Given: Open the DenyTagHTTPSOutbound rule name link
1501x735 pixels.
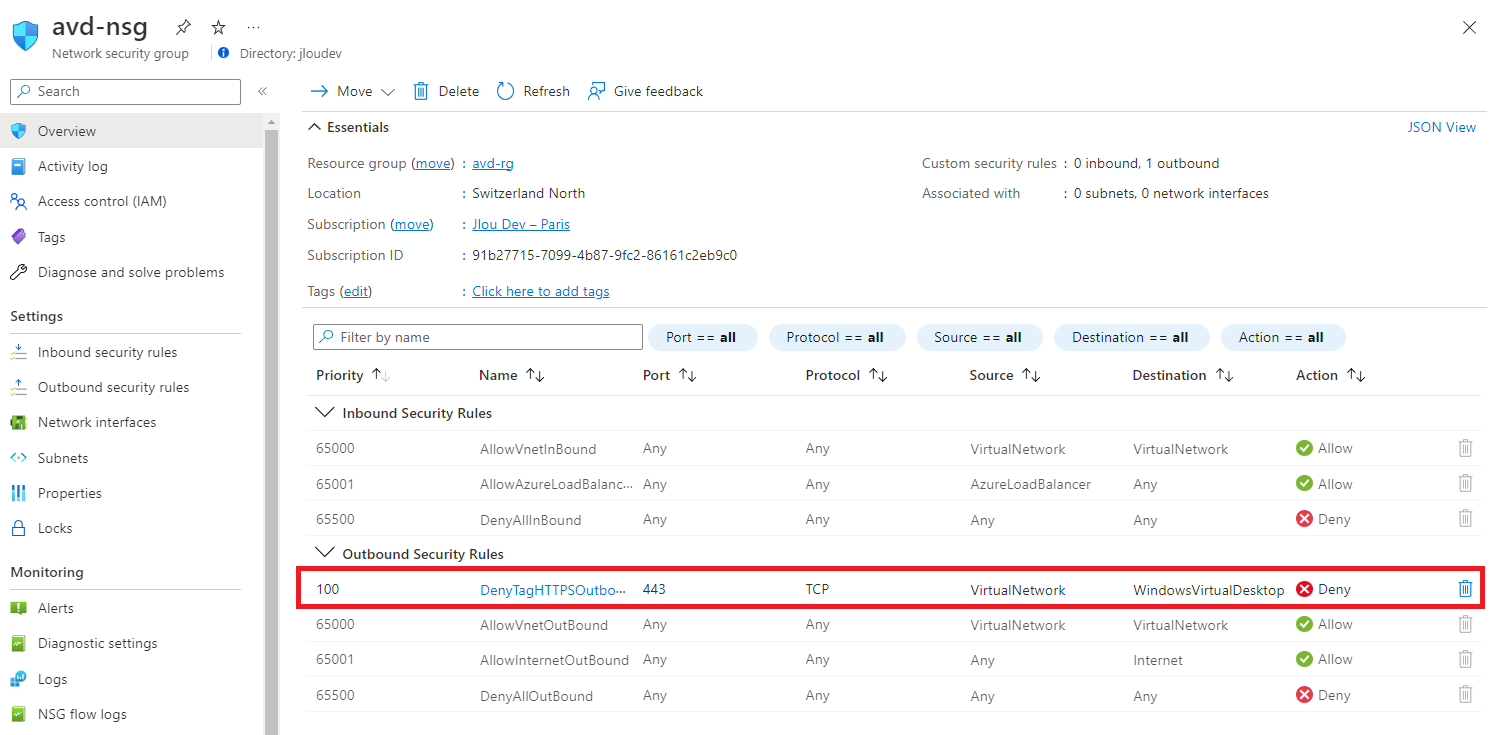Looking at the screenshot, I should pos(553,589).
